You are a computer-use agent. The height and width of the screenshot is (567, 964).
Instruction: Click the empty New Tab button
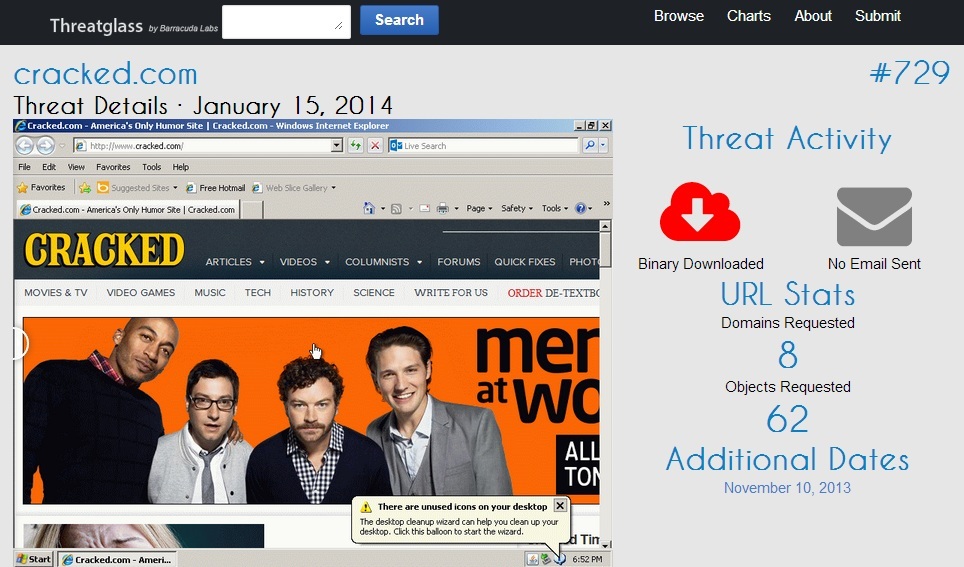point(251,210)
